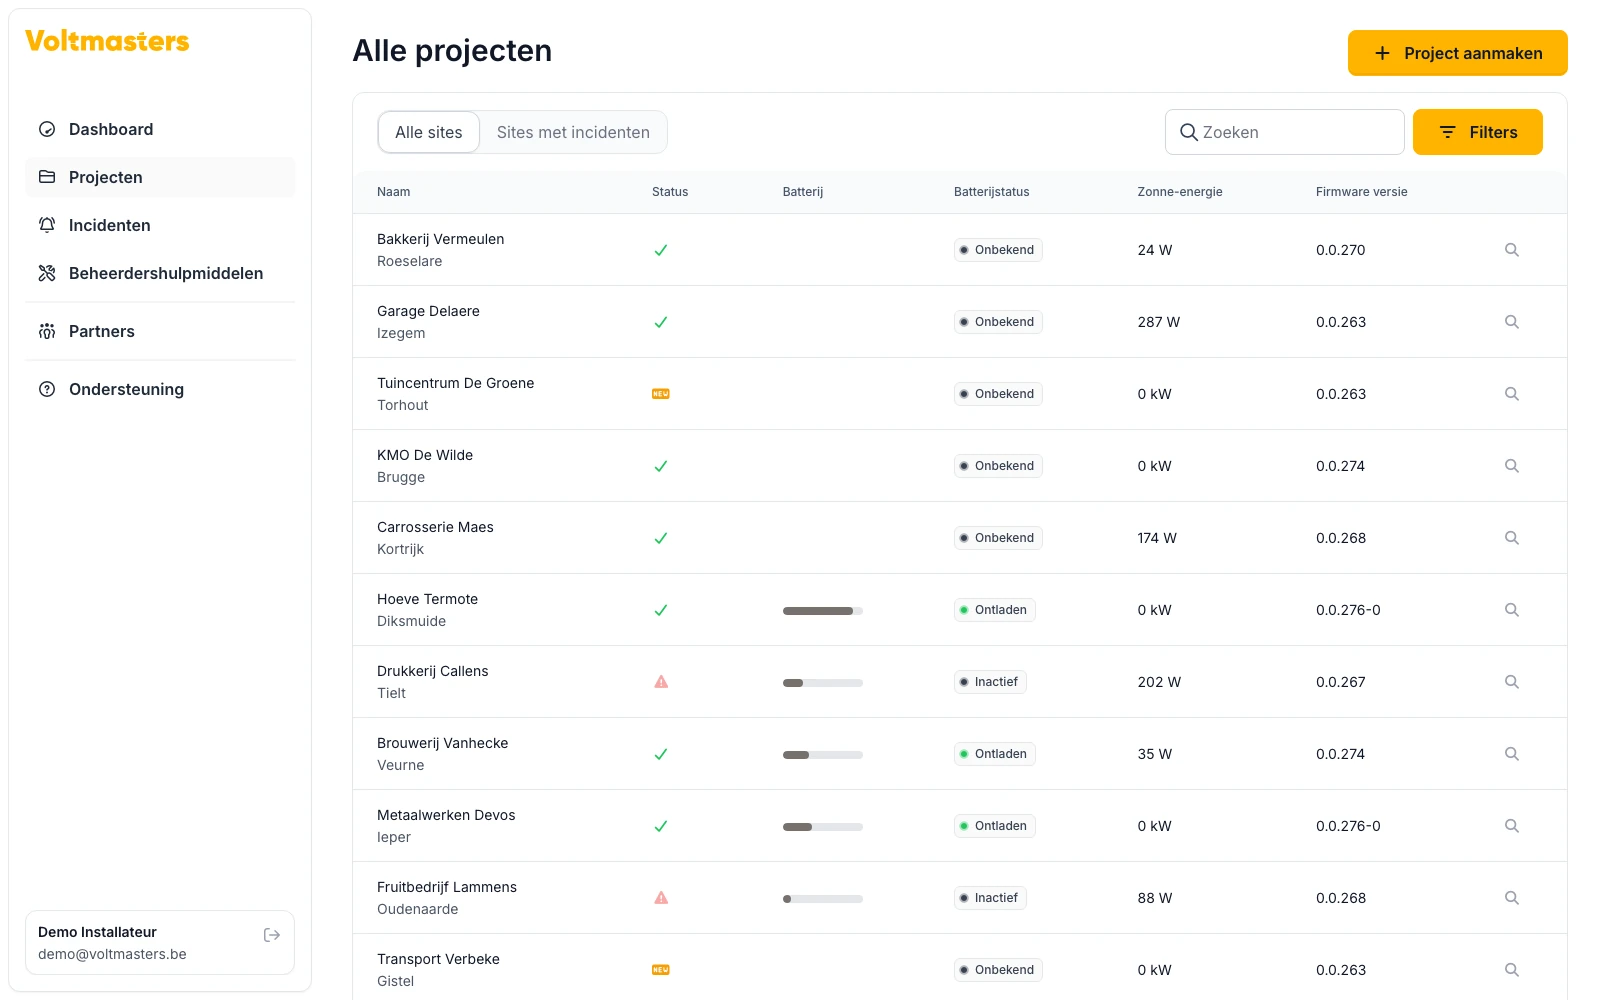Open the Filters panel
1600x1000 pixels.
point(1477,132)
